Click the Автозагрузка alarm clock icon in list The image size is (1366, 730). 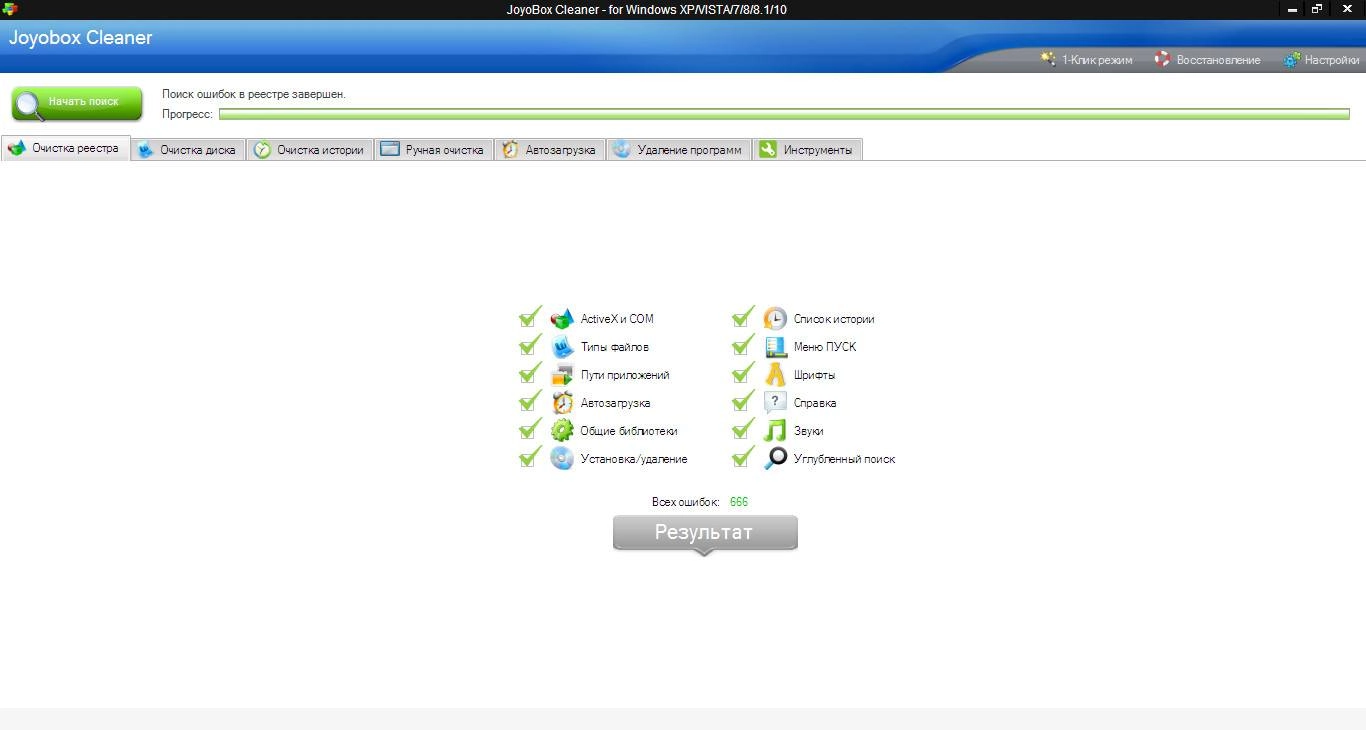562,403
